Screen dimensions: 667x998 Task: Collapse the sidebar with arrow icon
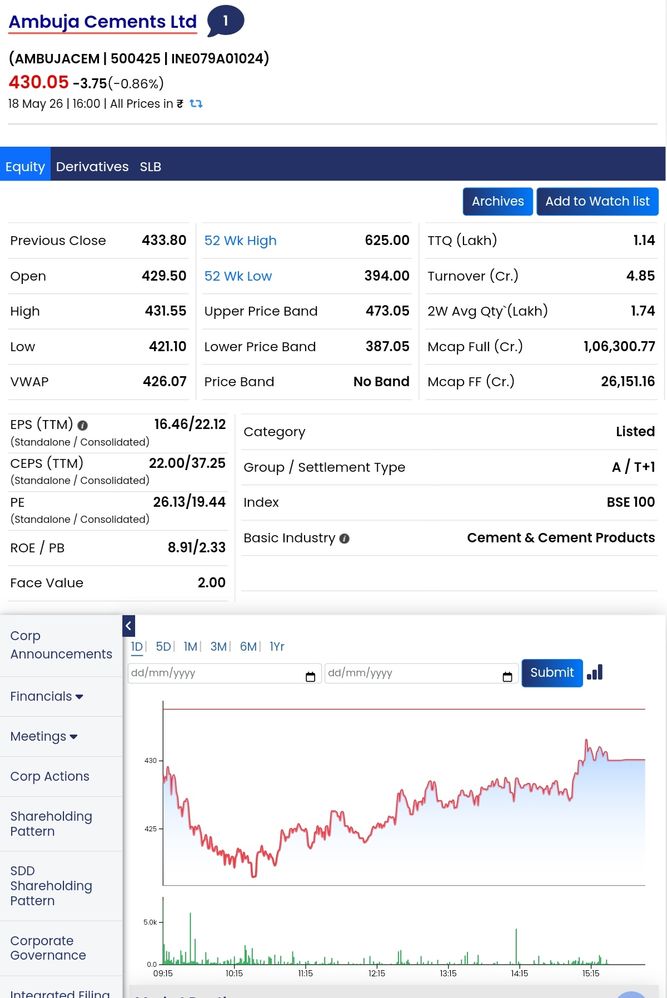click(129, 626)
